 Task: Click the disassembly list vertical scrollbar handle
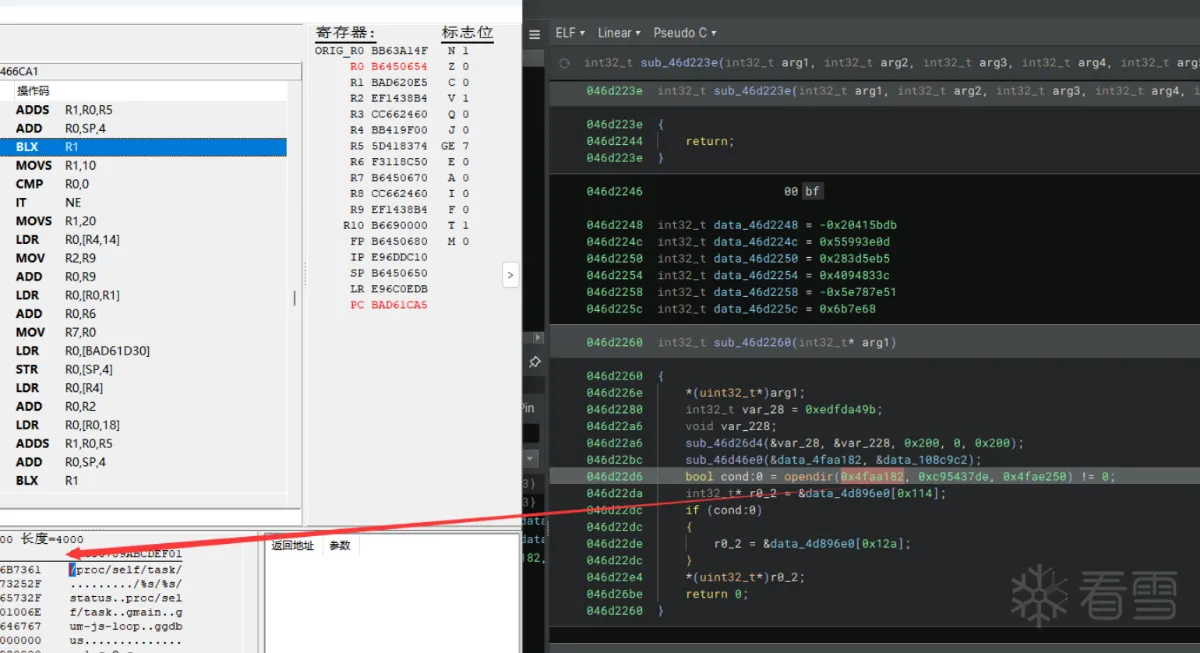point(294,298)
